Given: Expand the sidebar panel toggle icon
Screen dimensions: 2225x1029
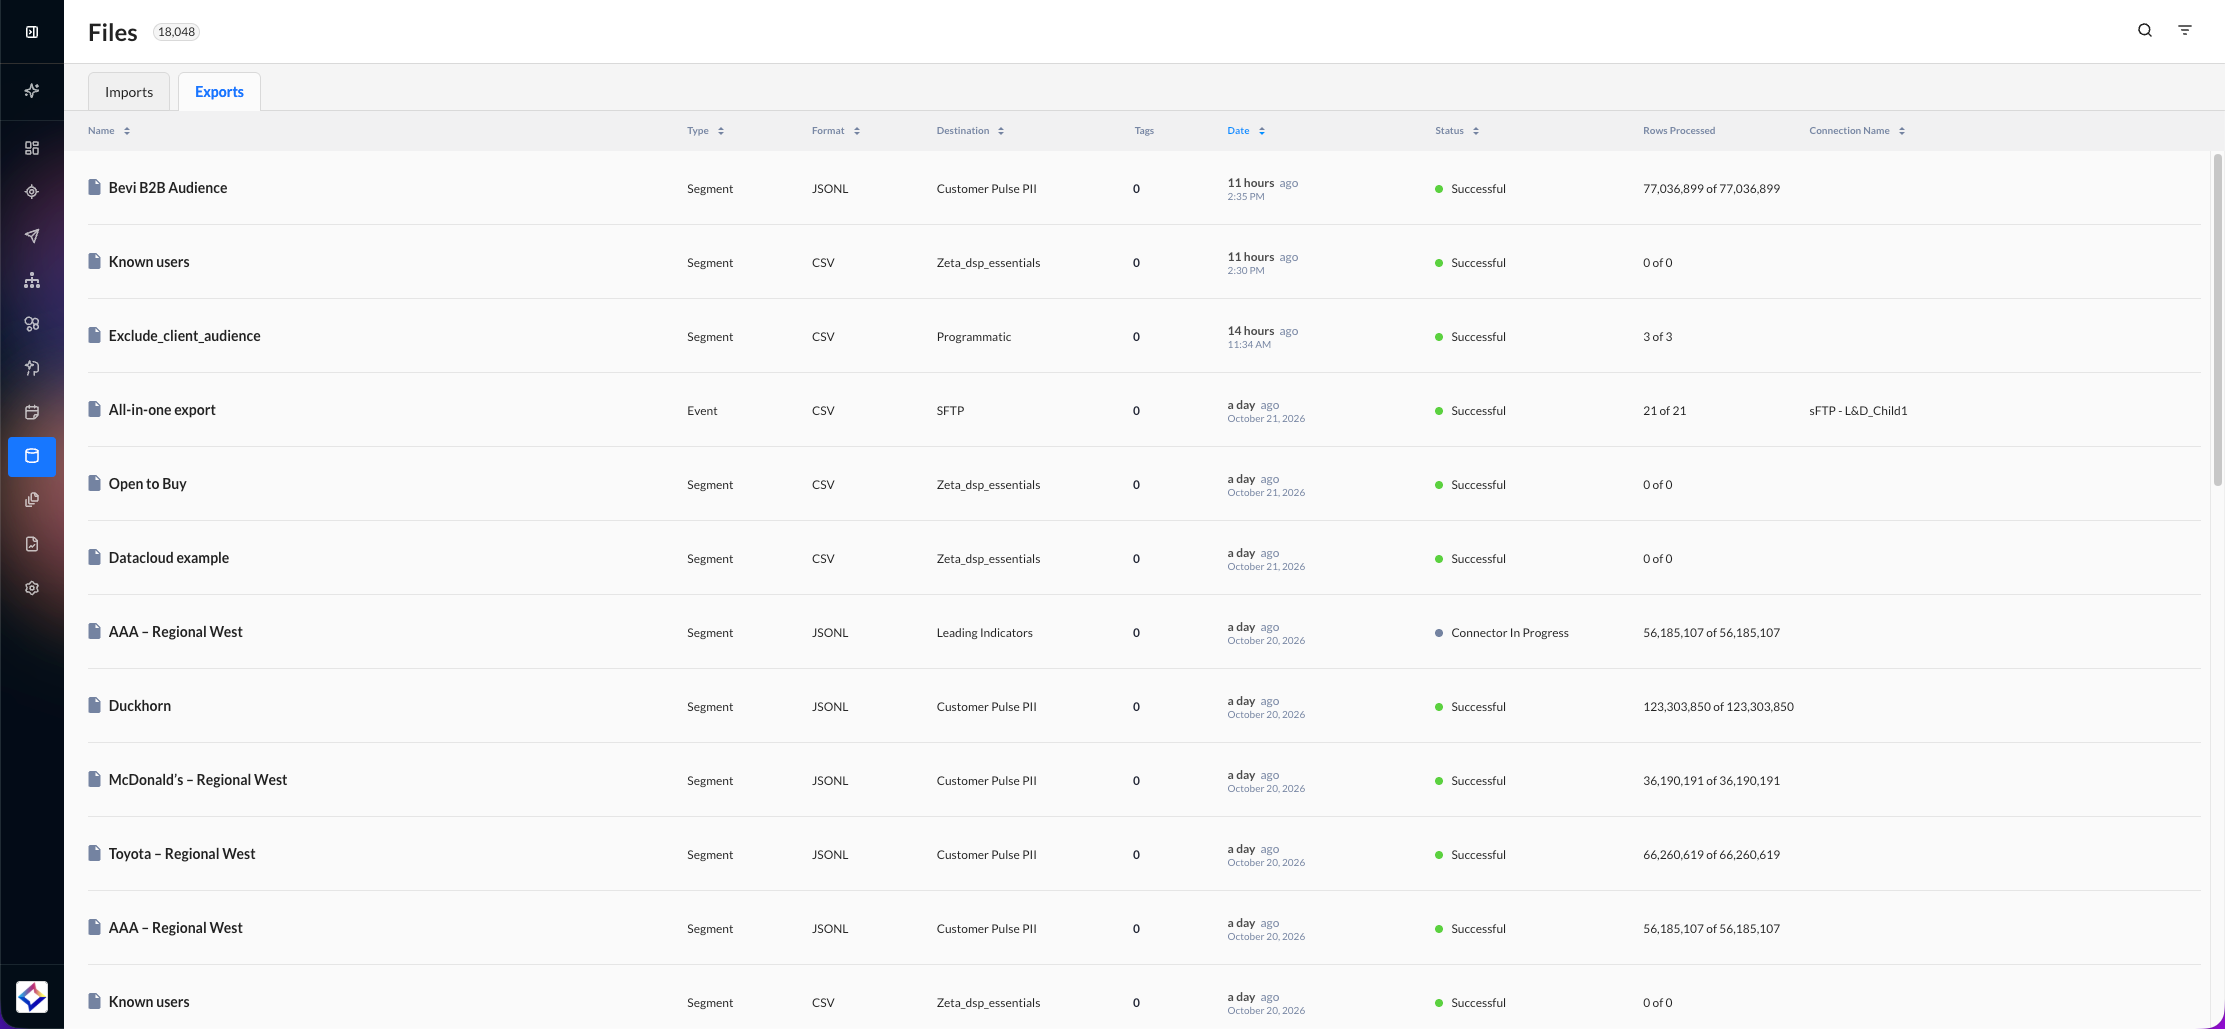Looking at the screenshot, I should coord(32,32).
